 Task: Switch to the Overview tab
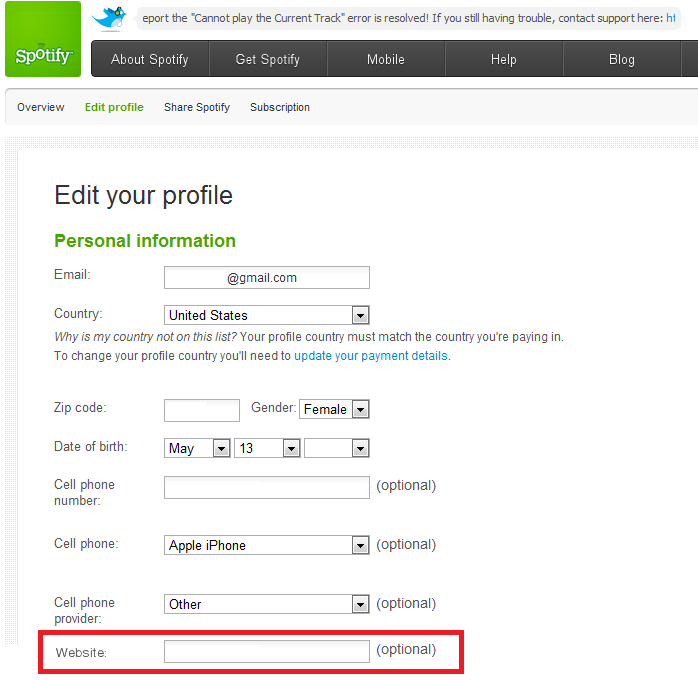point(41,107)
